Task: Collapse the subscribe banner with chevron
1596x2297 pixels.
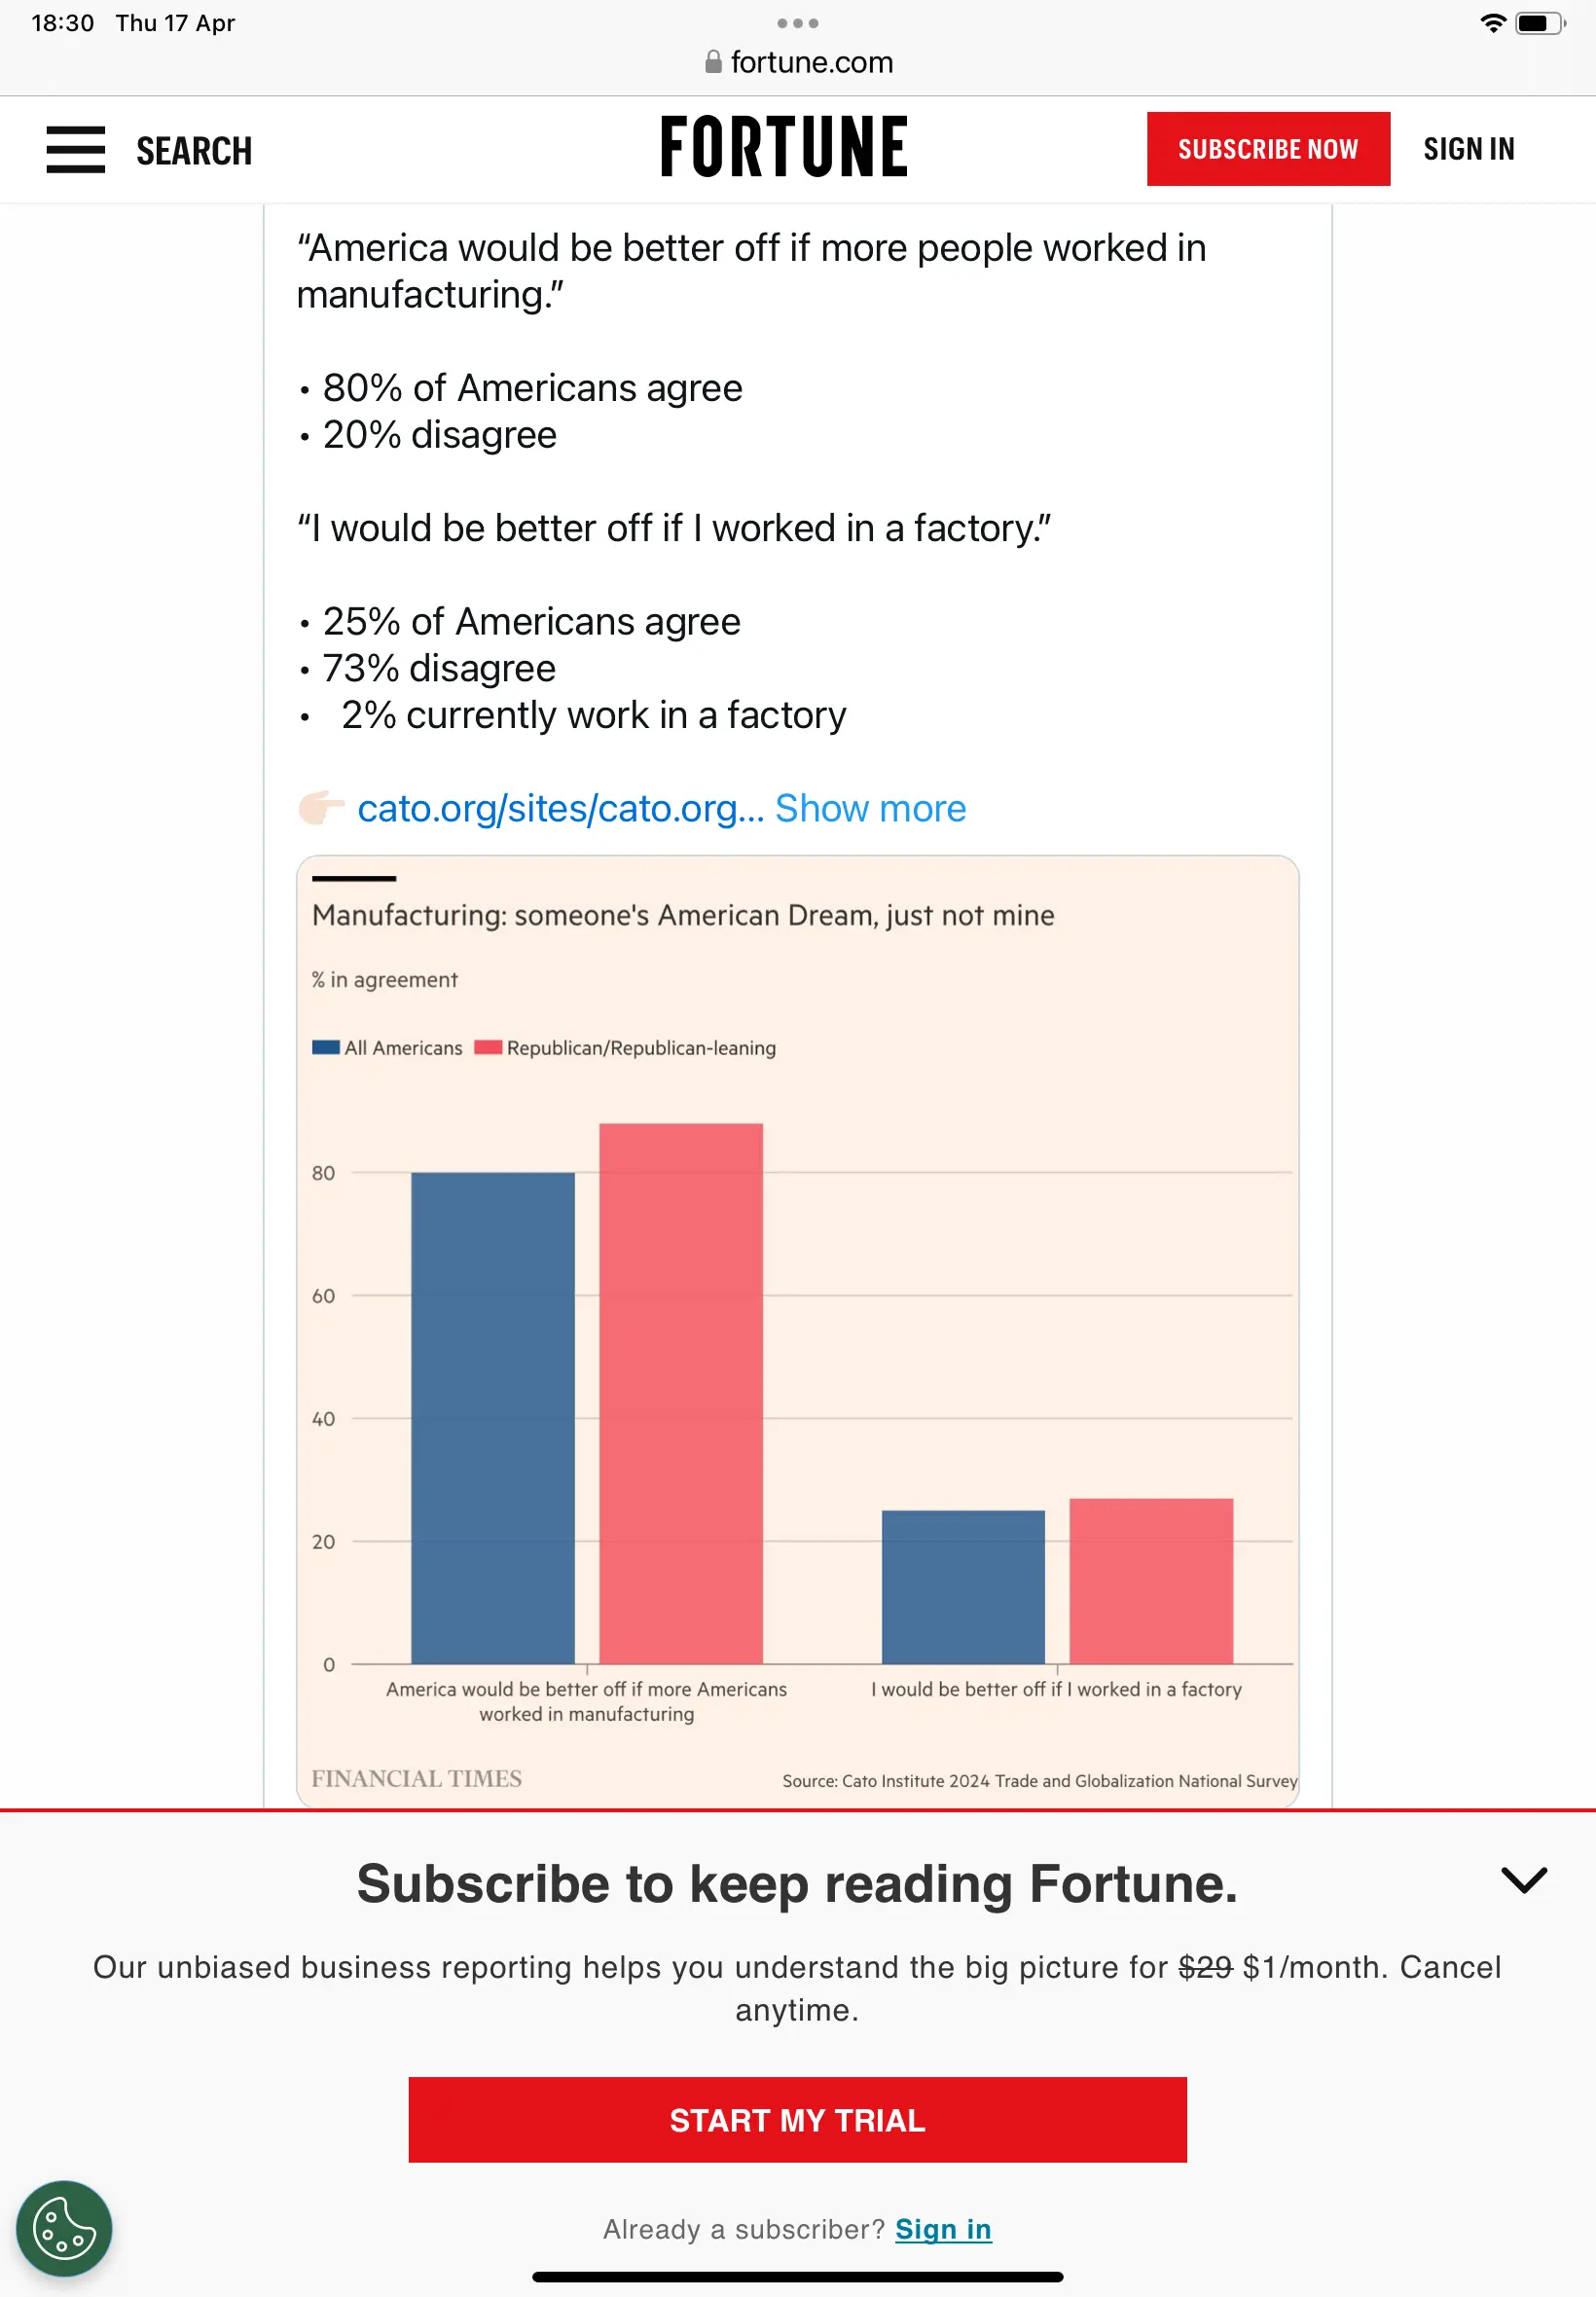Action: [x=1523, y=1879]
